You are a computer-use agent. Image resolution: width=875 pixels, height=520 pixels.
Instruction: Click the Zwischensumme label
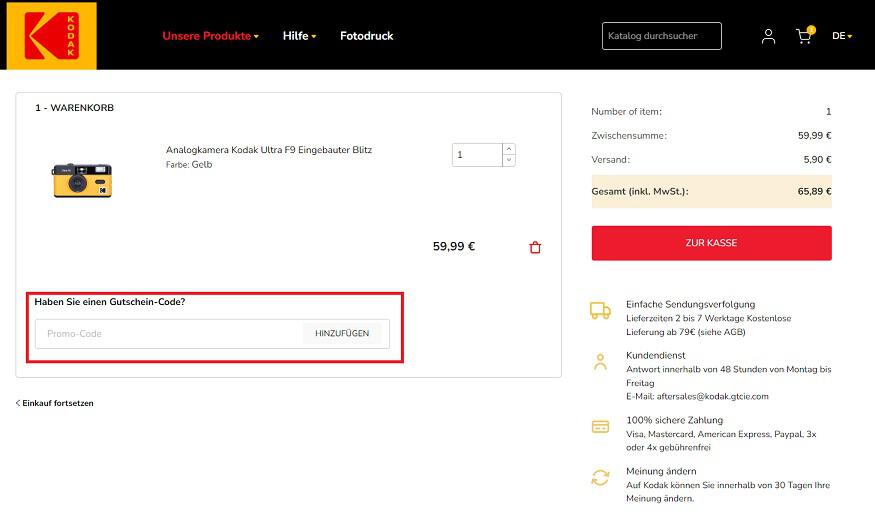pos(629,136)
